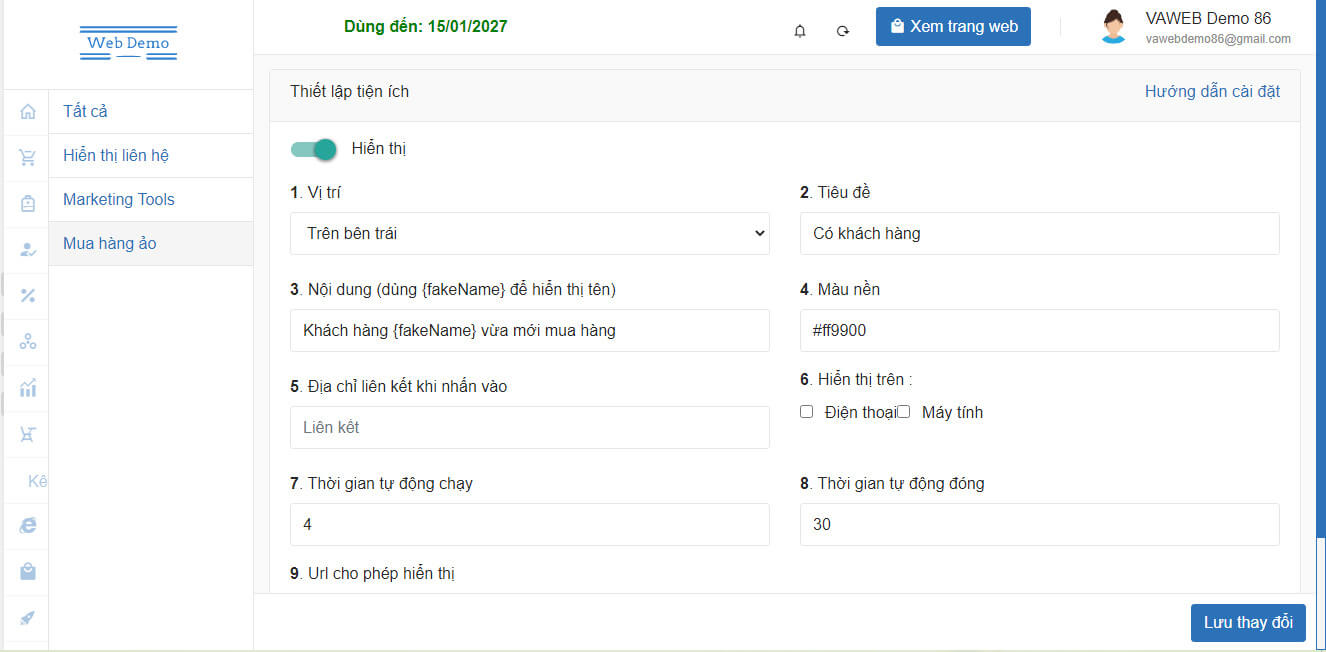Screen dimensions: 1326x652
Task: Select the Marketing Tools menu item
Action: click(119, 199)
